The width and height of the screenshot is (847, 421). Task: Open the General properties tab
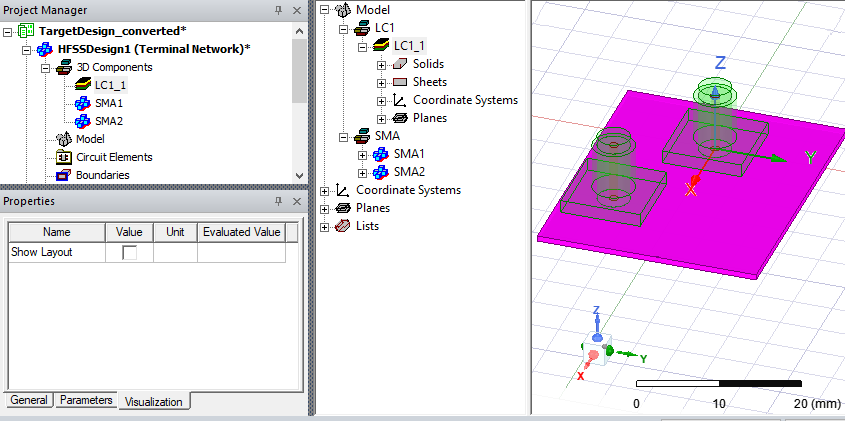click(x=29, y=400)
